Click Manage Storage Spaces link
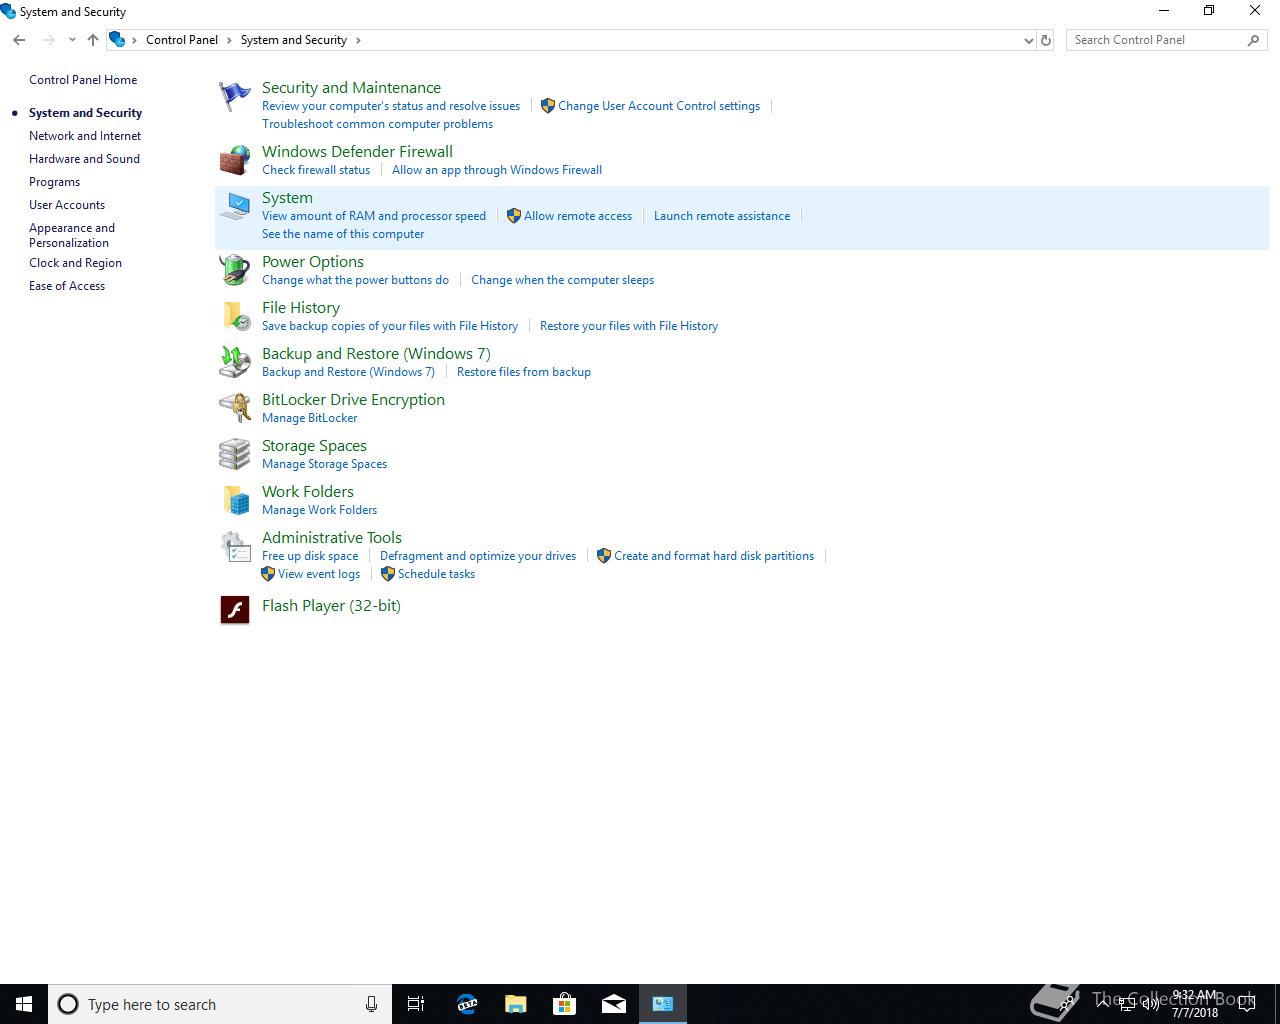Viewport: 1280px width, 1024px height. [x=324, y=464]
